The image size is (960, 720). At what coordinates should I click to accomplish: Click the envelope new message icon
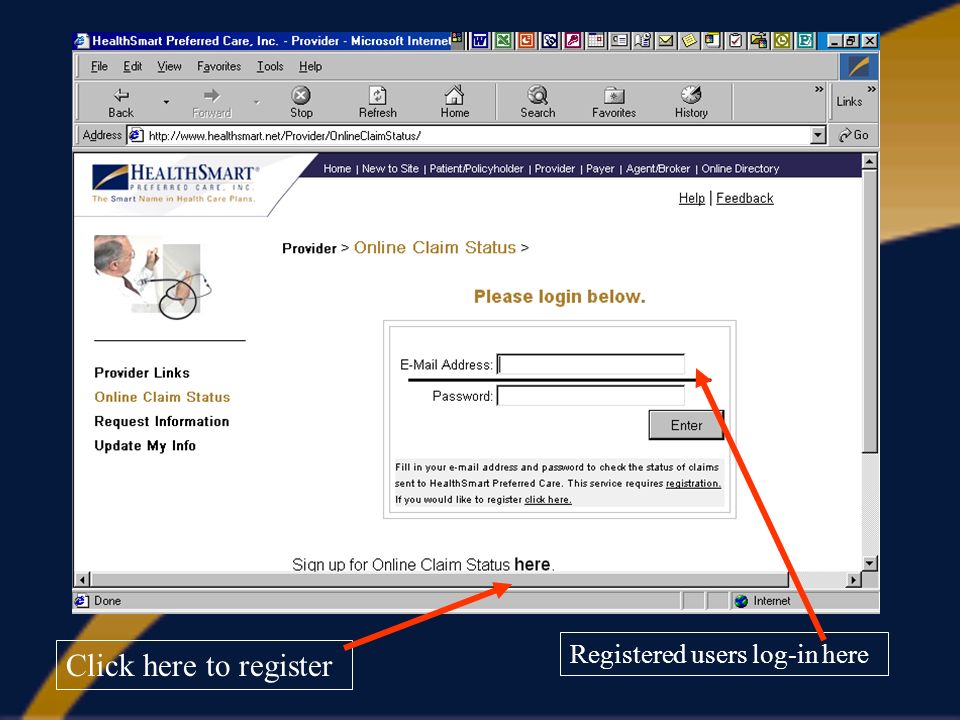666,41
